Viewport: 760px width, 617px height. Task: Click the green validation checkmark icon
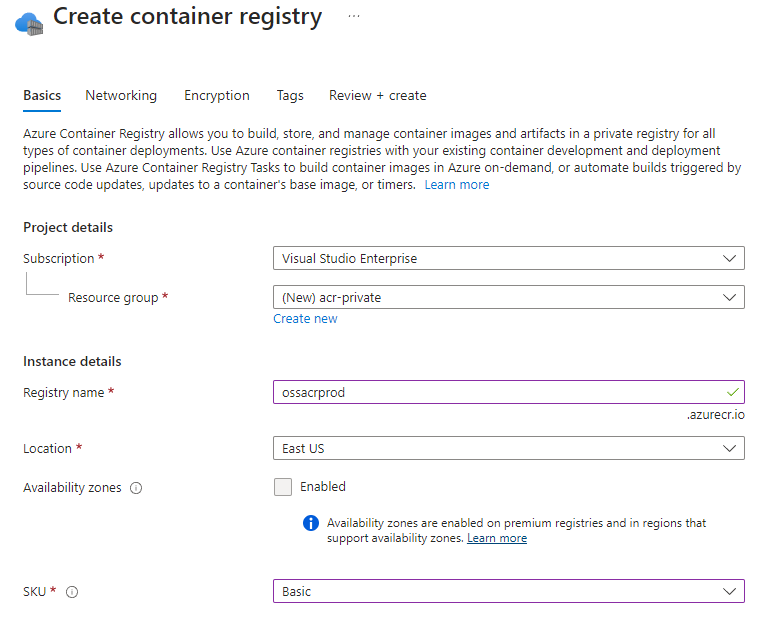(x=732, y=392)
